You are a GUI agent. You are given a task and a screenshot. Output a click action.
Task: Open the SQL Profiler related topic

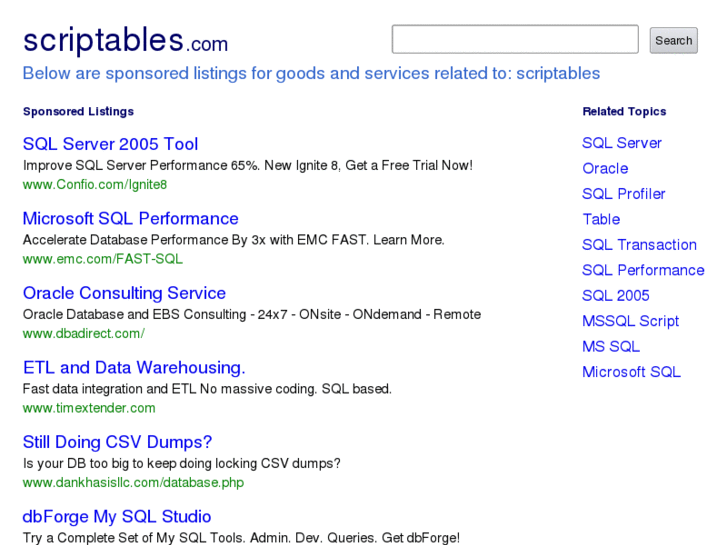(624, 194)
